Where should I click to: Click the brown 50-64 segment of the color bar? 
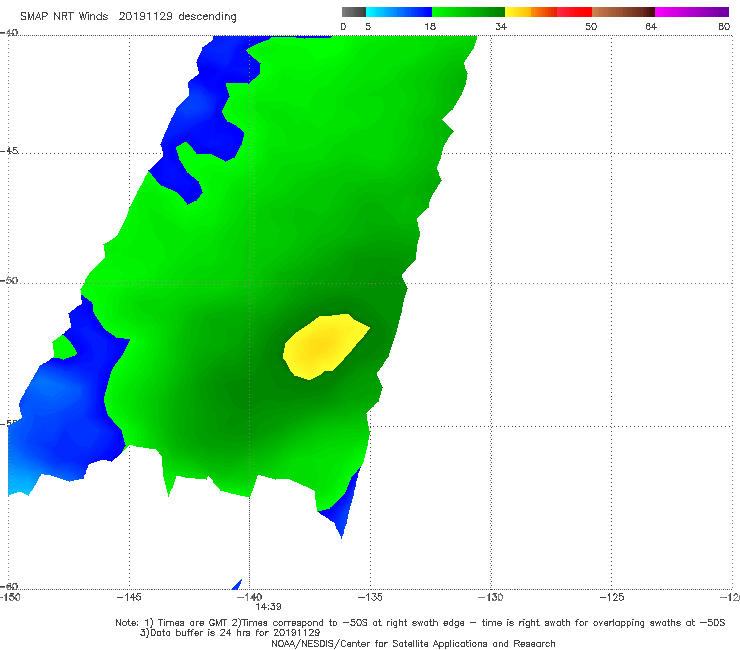tap(623, 12)
